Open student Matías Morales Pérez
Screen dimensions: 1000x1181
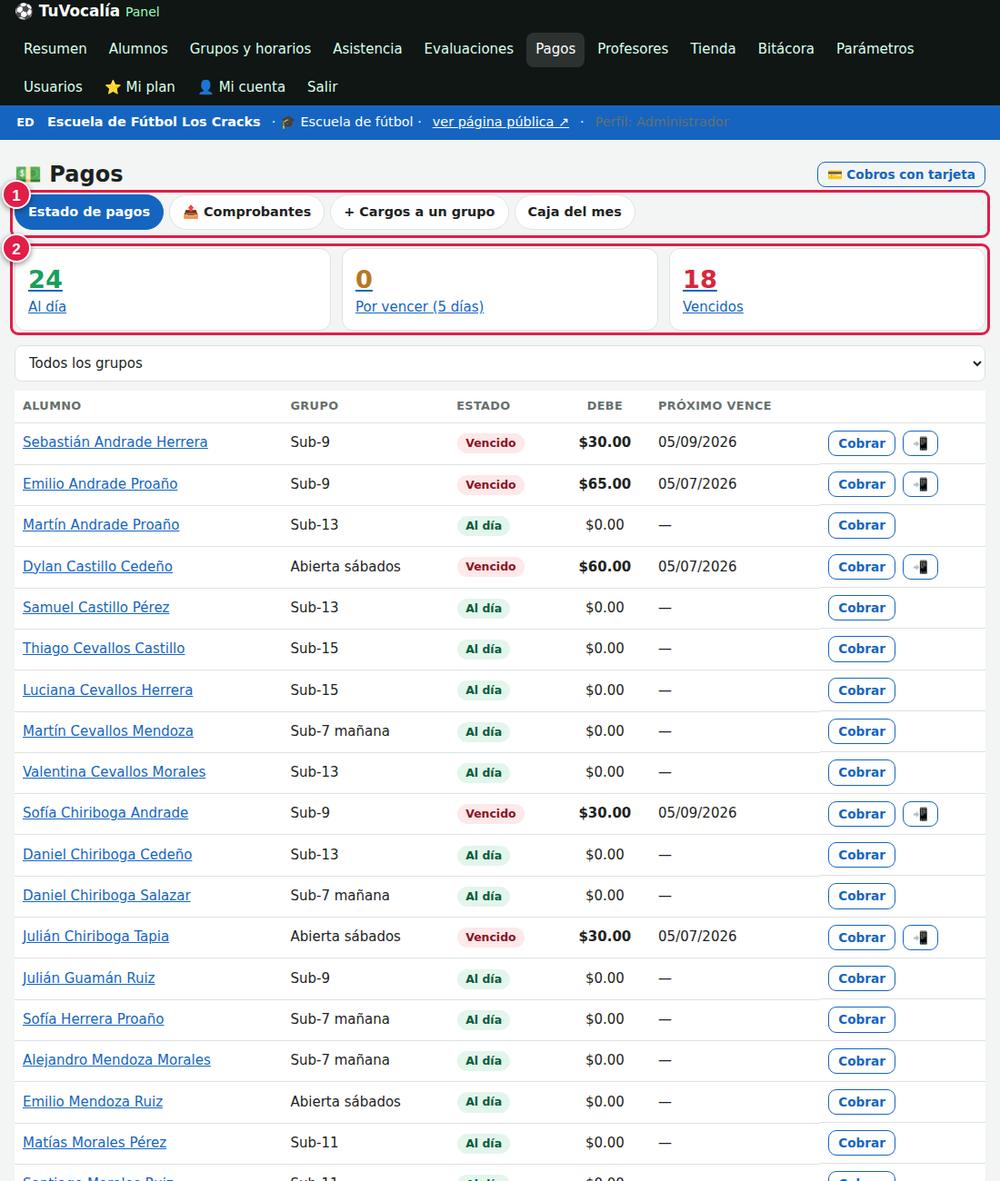[x=94, y=1143]
